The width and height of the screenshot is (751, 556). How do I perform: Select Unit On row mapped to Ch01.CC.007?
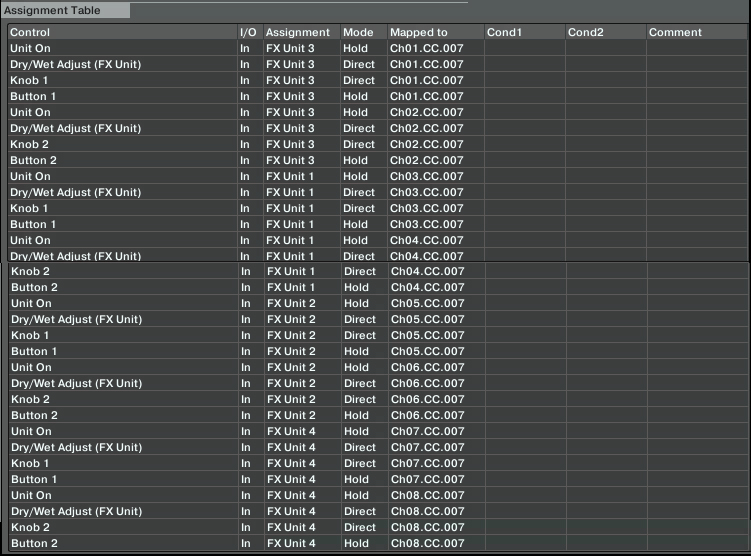[x=377, y=48]
